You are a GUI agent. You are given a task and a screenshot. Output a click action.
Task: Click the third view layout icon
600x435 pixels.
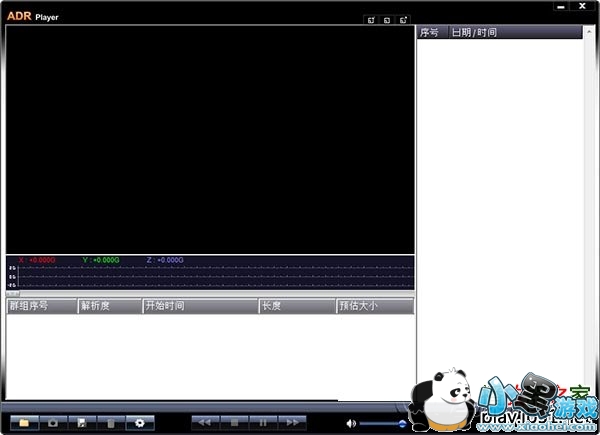tap(403, 20)
